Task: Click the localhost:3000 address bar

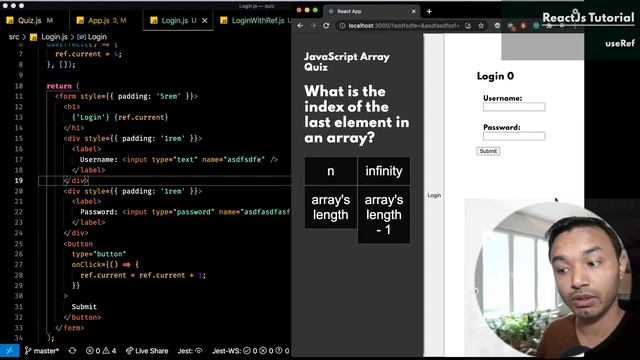Action: point(404,26)
